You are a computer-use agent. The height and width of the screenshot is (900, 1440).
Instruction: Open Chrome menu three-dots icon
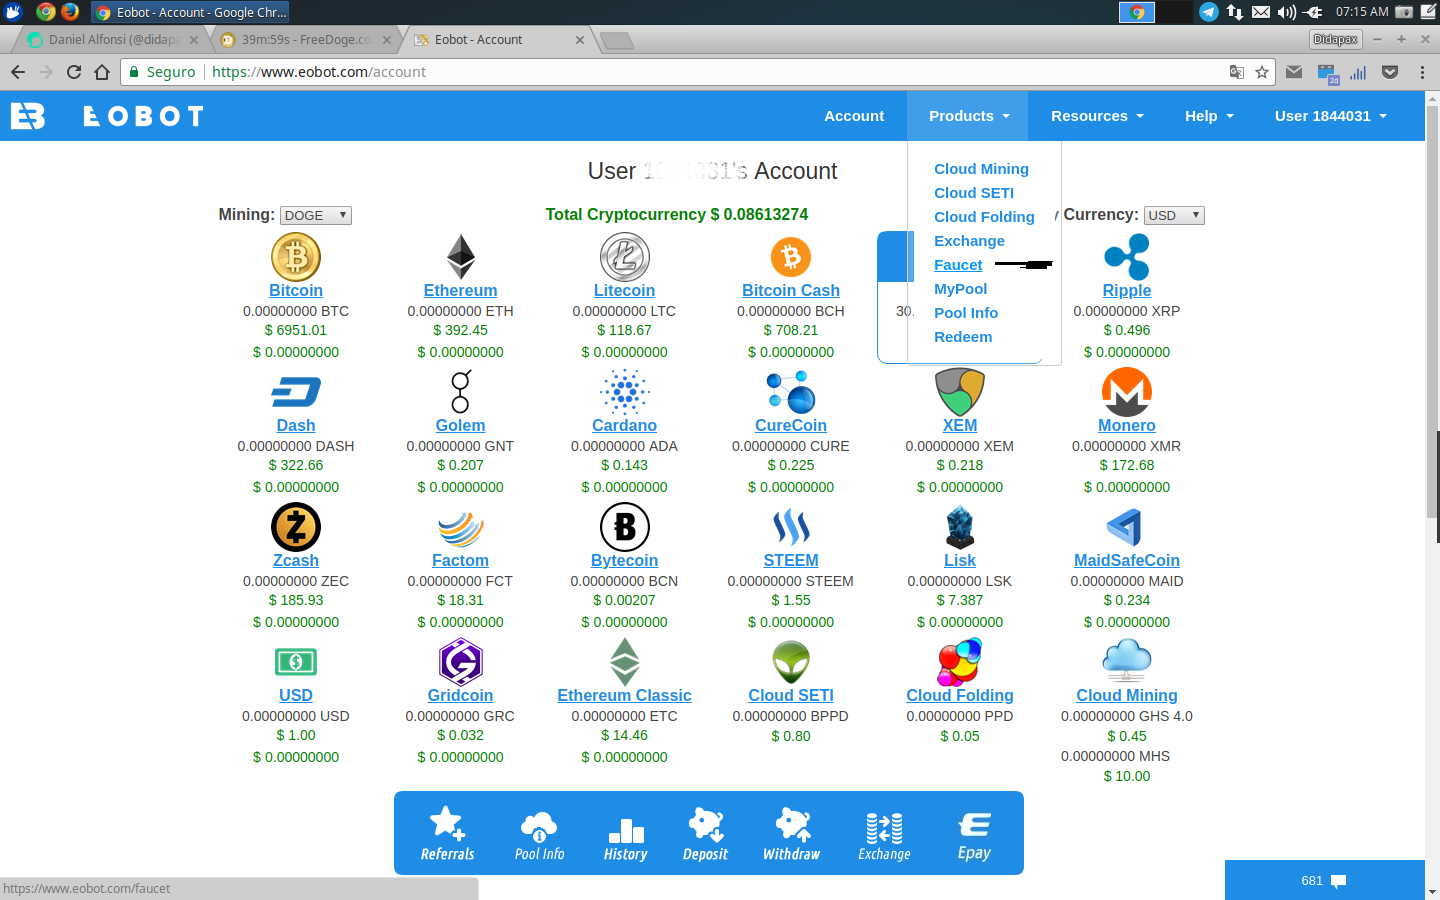pos(1422,72)
